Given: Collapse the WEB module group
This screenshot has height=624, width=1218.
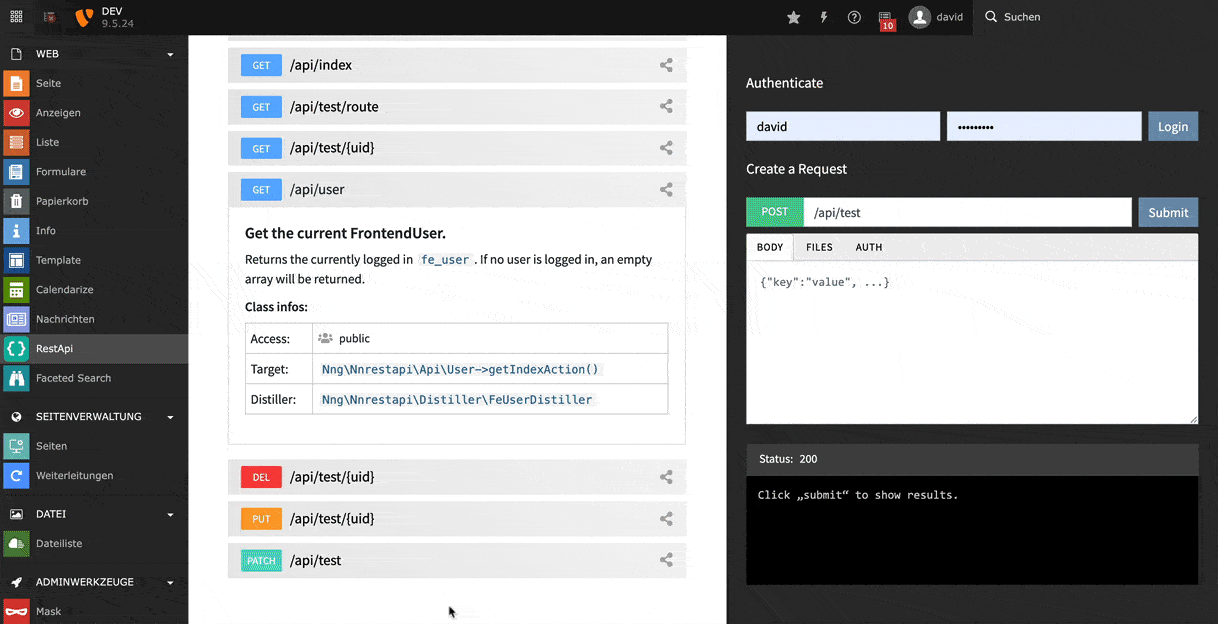Looking at the screenshot, I should point(169,53).
